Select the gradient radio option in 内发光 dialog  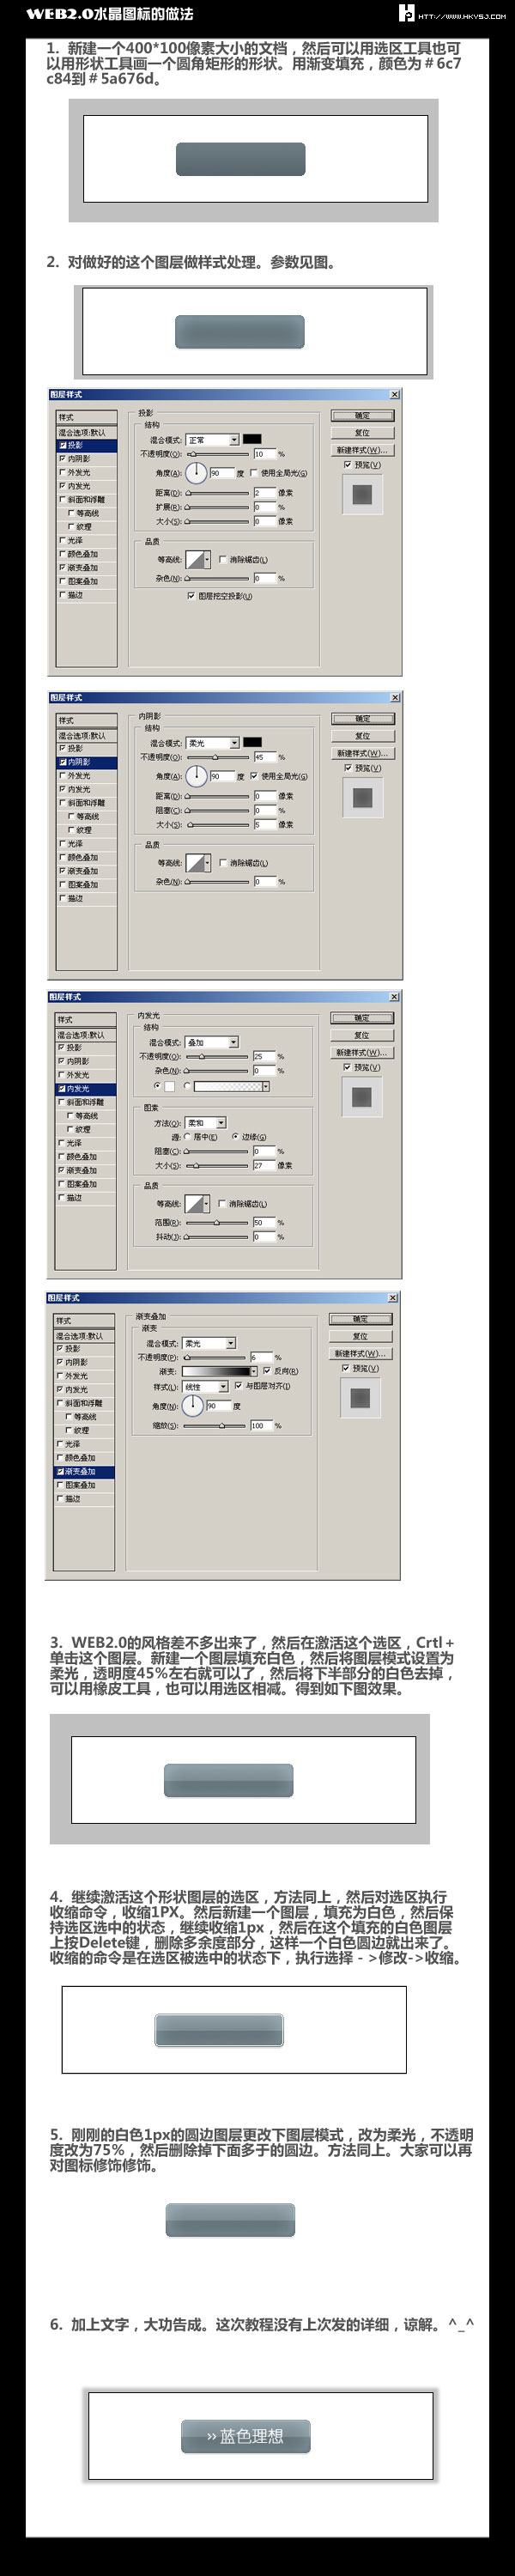pyautogui.click(x=187, y=1085)
